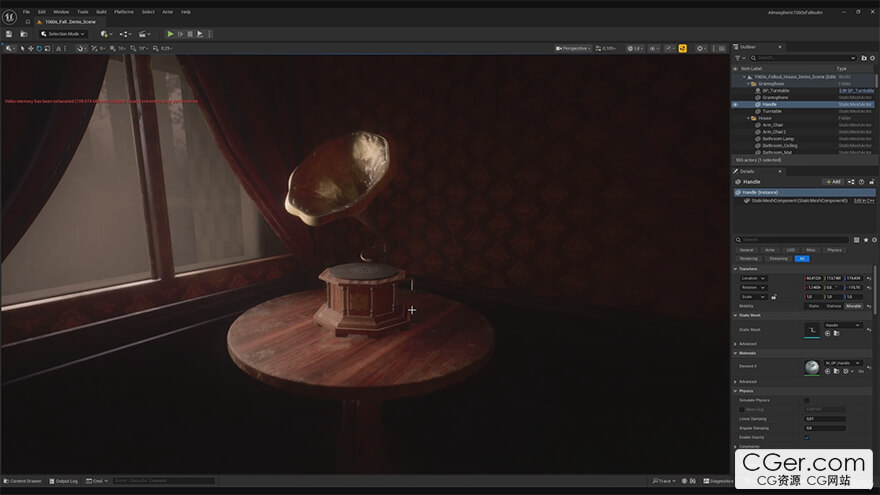Toggle the Simulate Physics checkbox
This screenshot has height=495, width=880.
click(807, 400)
